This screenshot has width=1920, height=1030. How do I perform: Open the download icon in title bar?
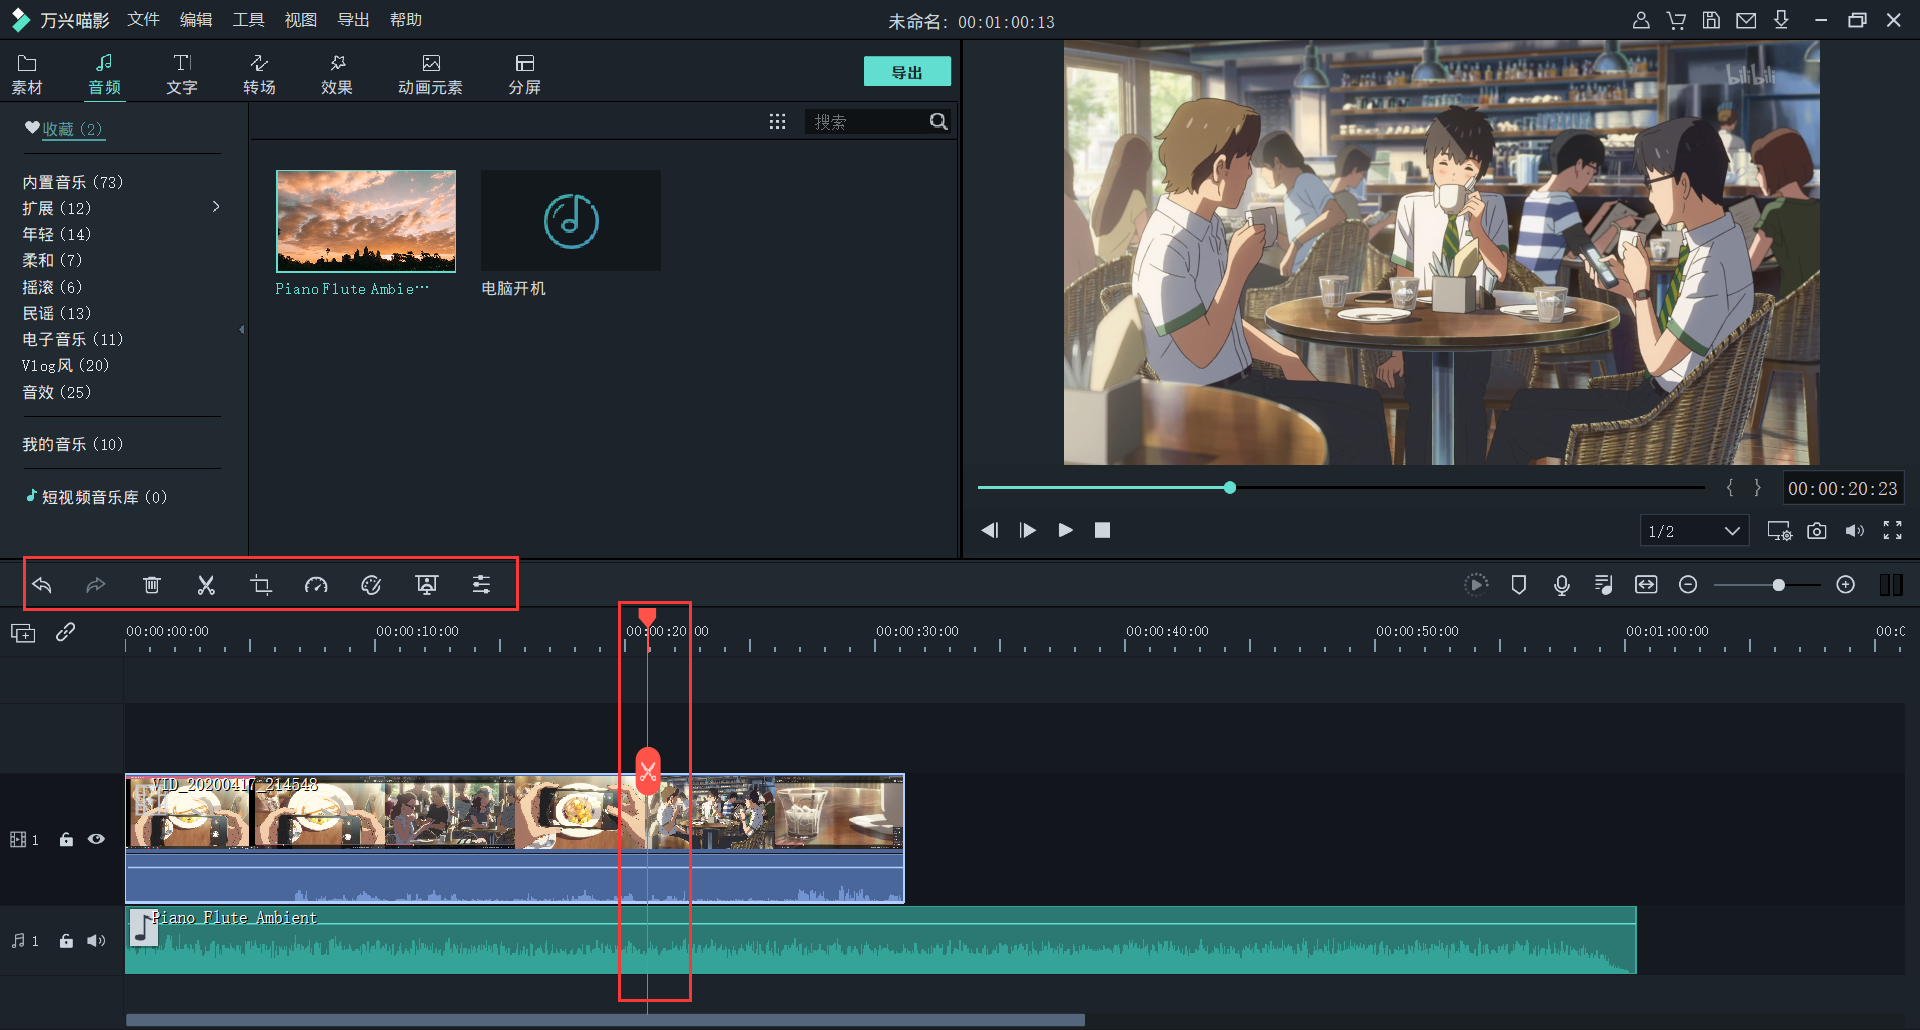click(1781, 20)
